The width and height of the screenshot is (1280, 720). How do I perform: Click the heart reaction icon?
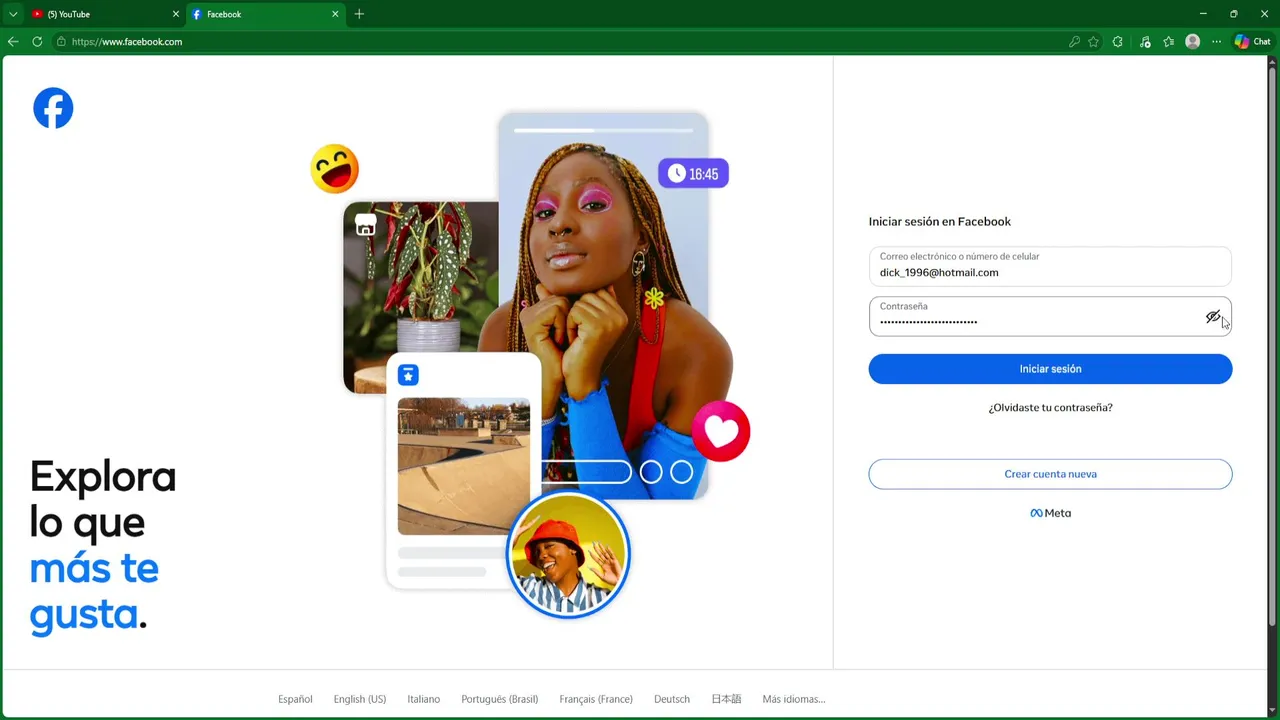pyautogui.click(x=721, y=431)
